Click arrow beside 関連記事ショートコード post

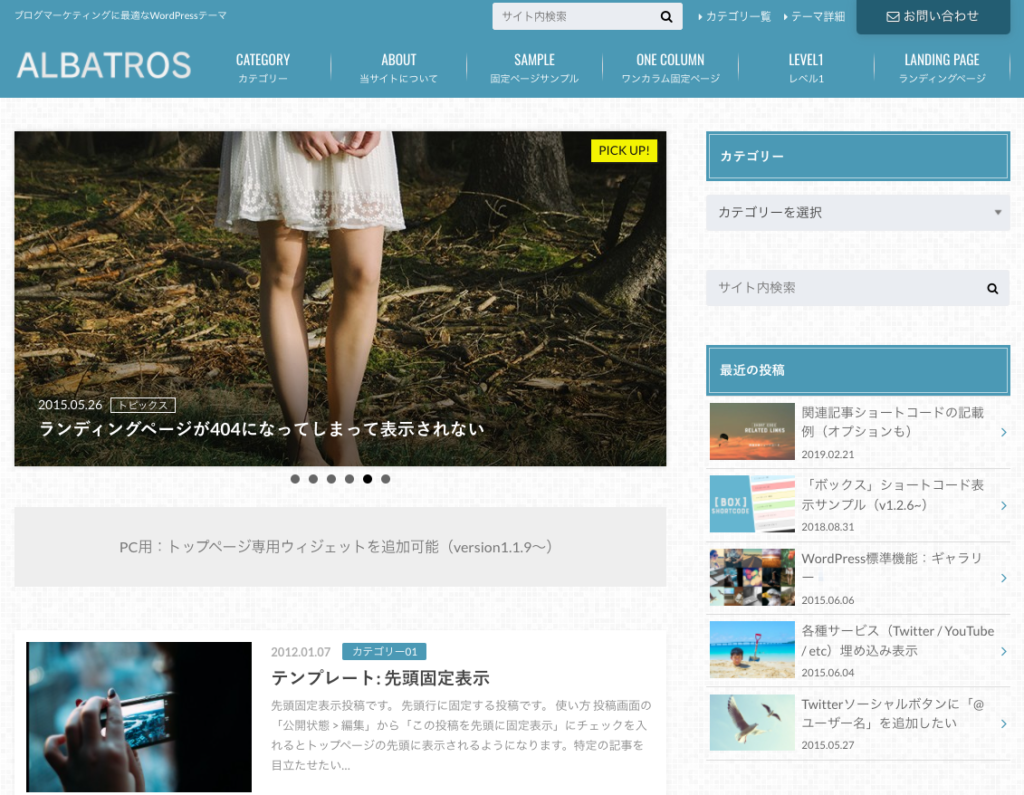click(x=1003, y=432)
